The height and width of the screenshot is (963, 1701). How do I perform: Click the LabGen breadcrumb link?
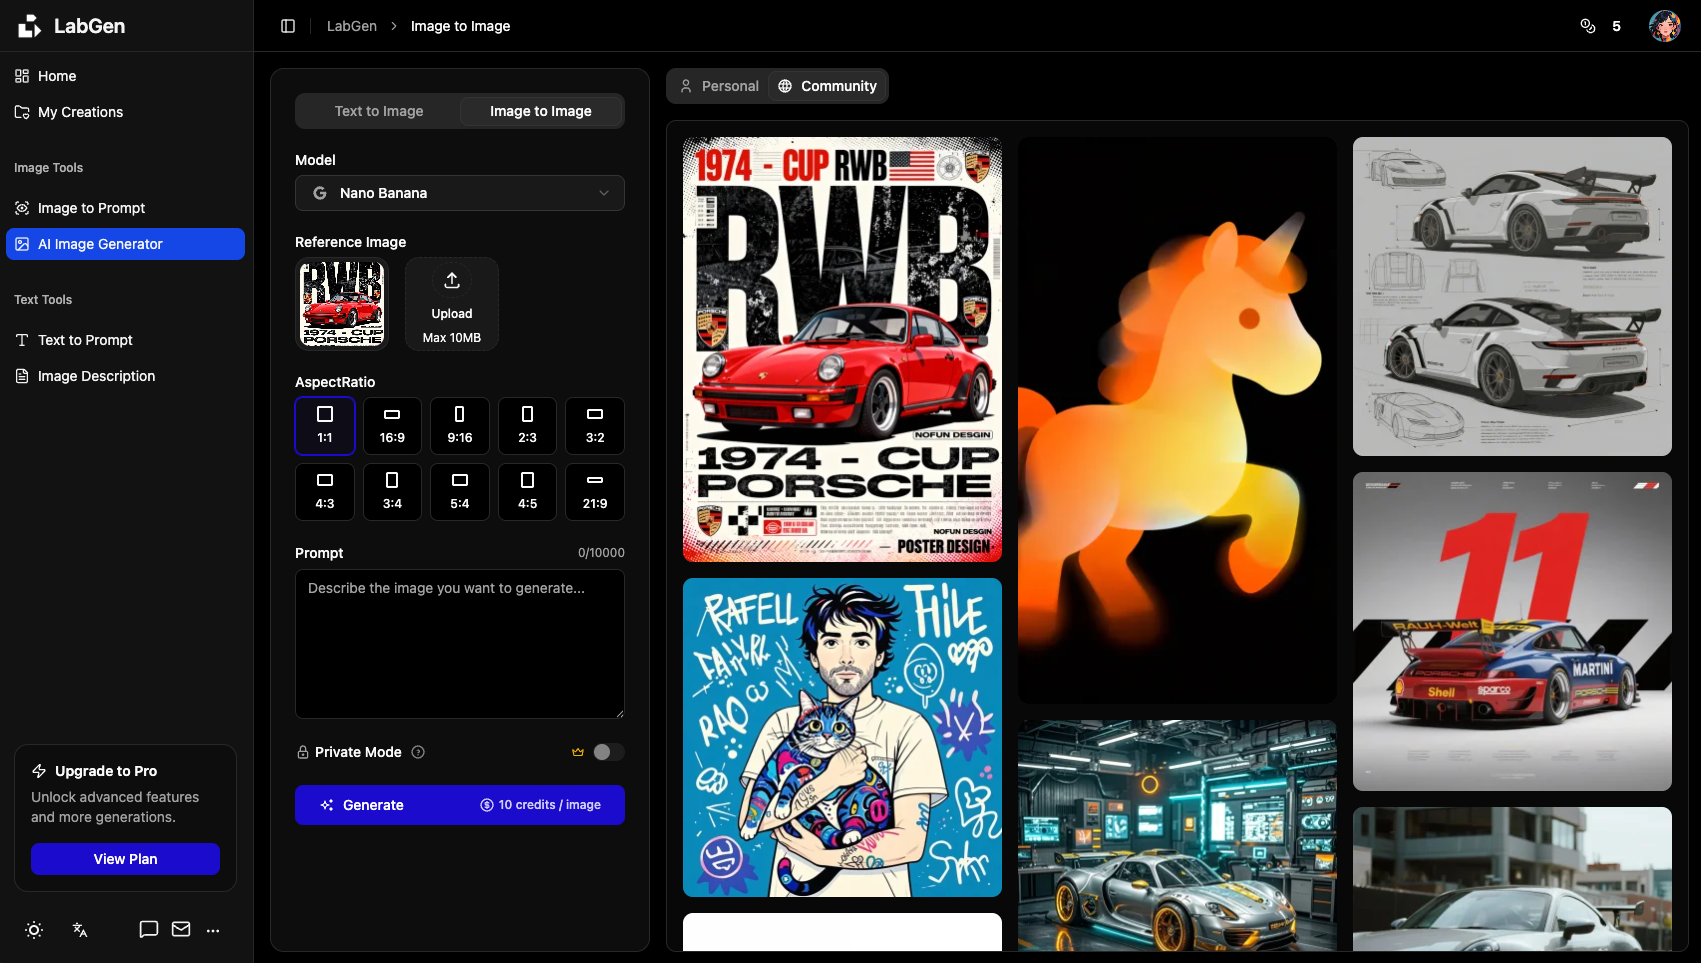tap(352, 26)
